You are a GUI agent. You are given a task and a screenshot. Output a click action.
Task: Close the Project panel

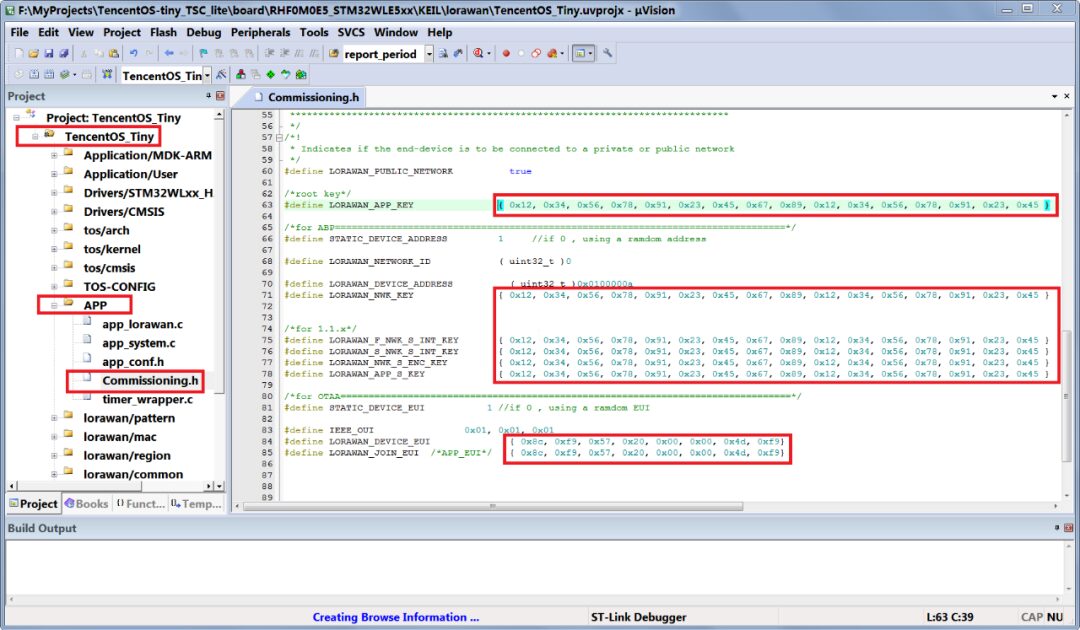click(x=220, y=96)
